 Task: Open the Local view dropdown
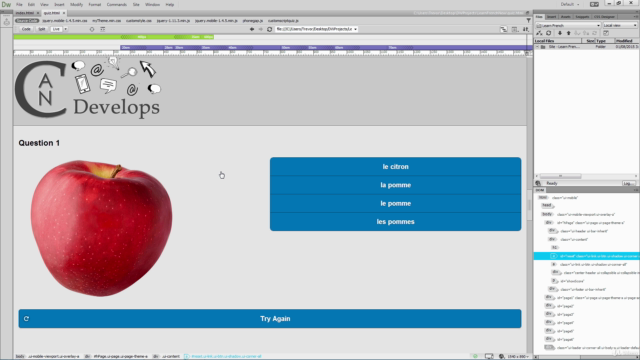620,25
